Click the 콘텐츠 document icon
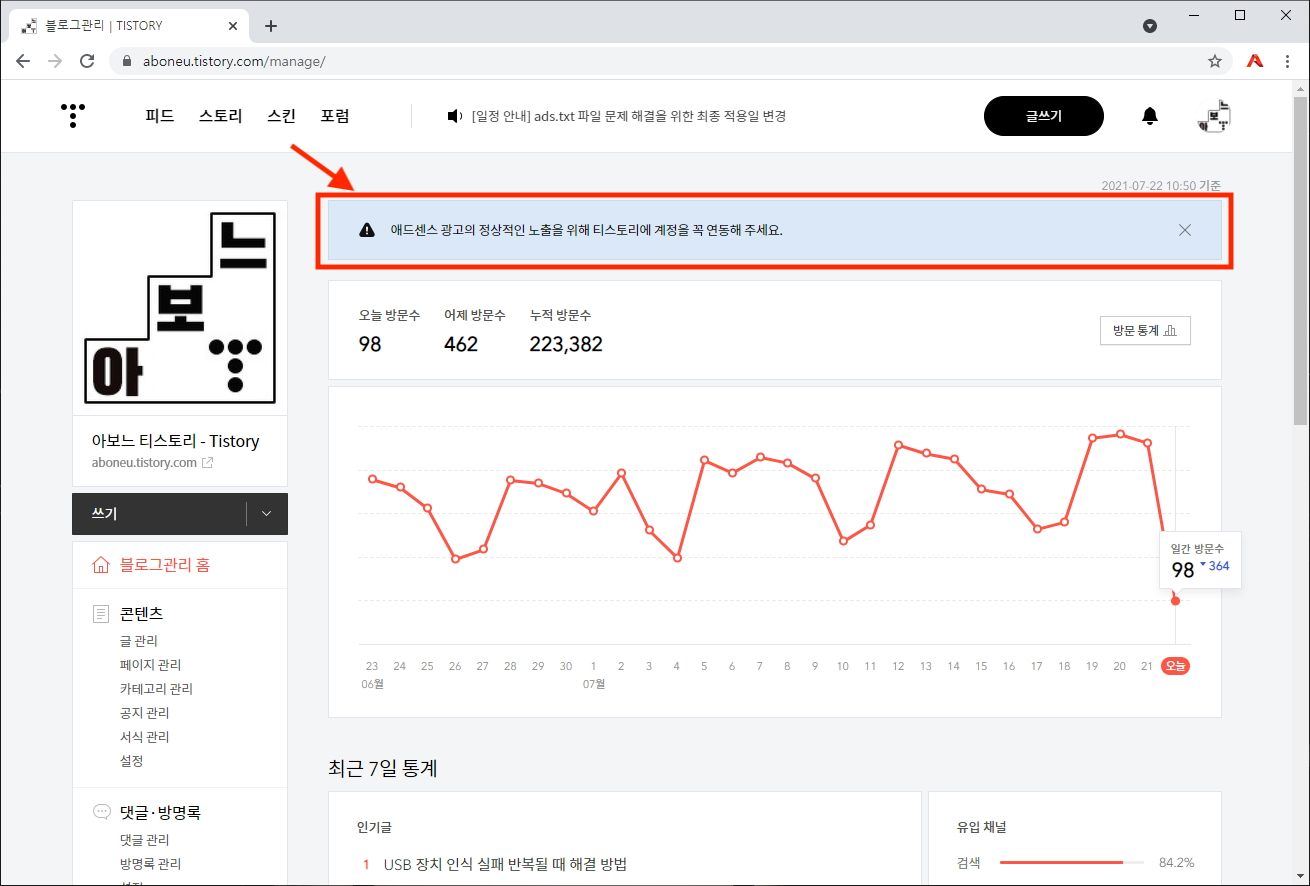Screen dimensions: 1310x886 101,613
